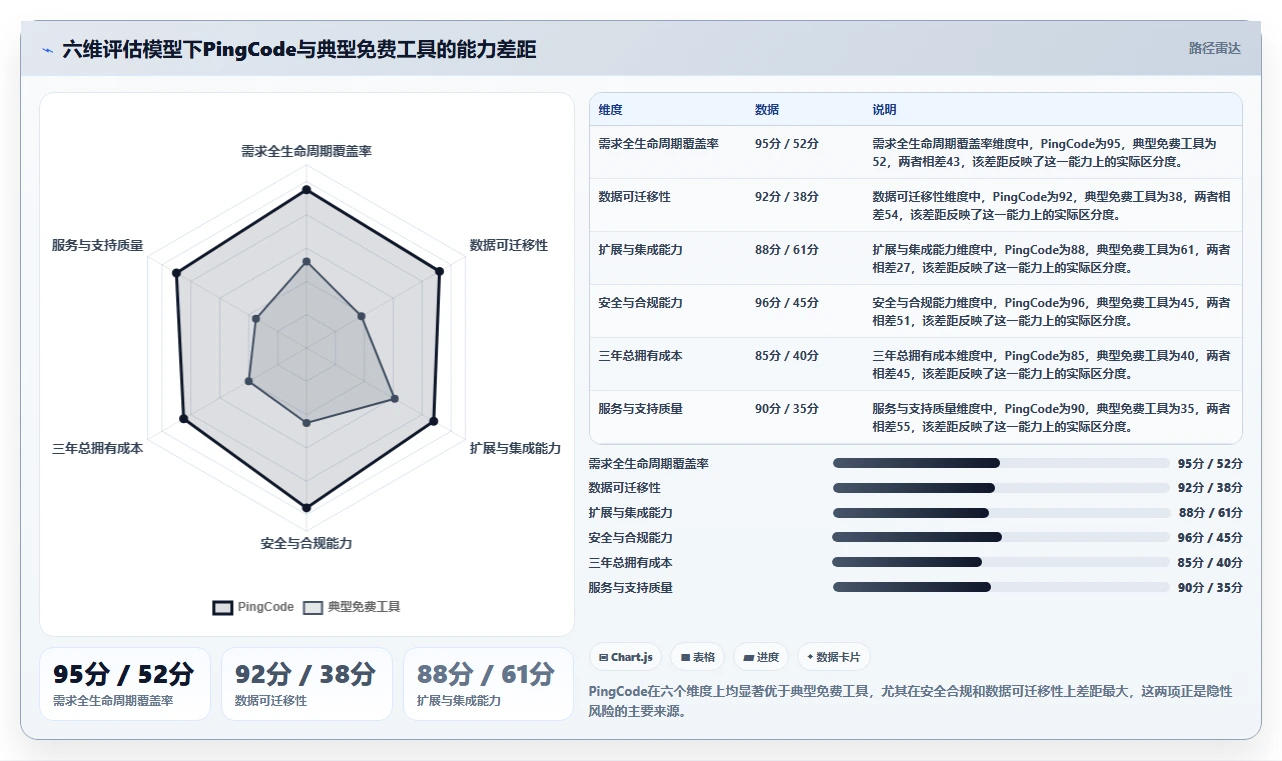Click the 服务与支持质量 radar axis label
Screen dimensions: 1282x761
click(98, 245)
